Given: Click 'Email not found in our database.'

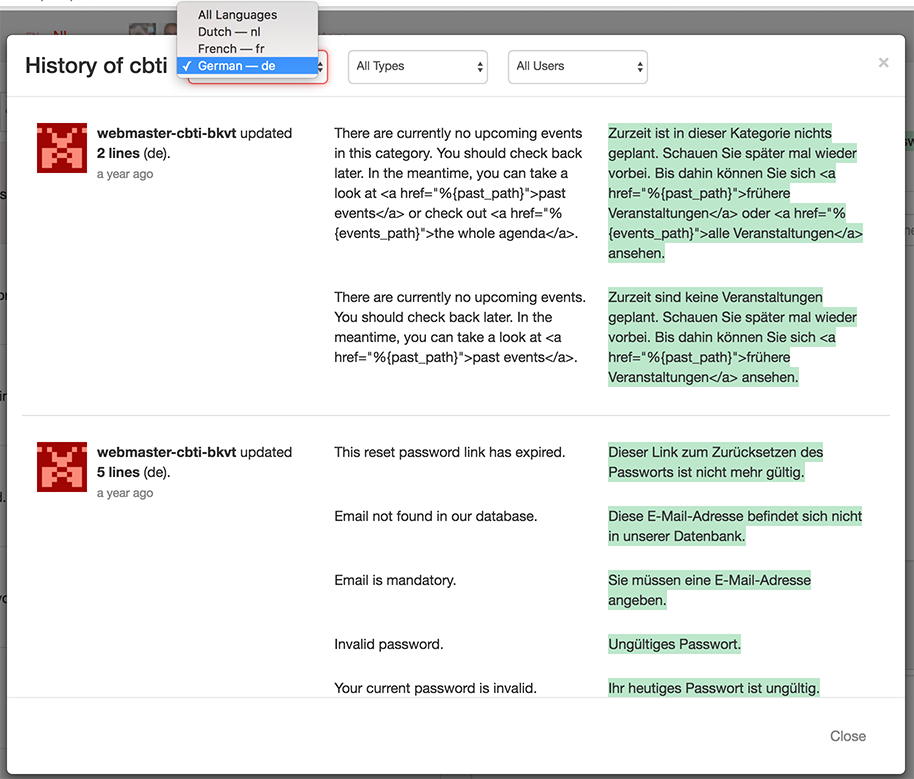Looking at the screenshot, I should 435,517.
